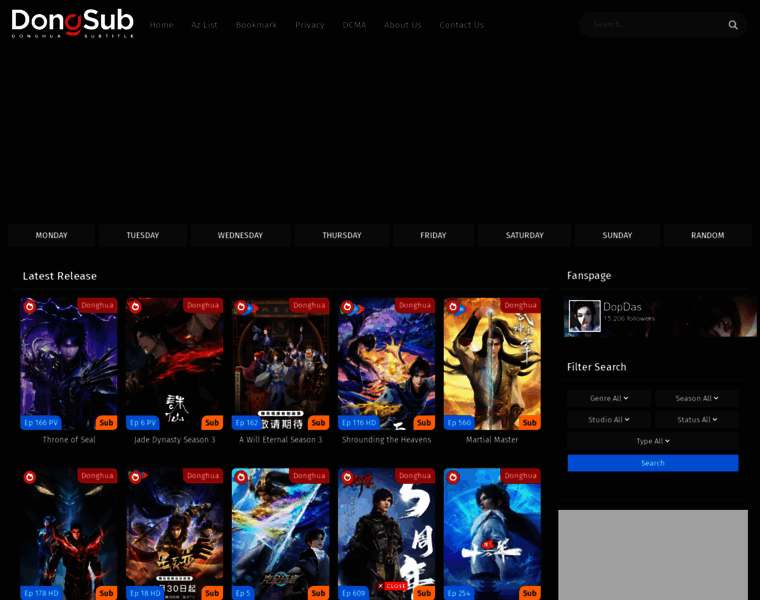Image resolution: width=760 pixels, height=600 pixels.
Task: Select the THURSDAY schedule tab
Action: (342, 236)
